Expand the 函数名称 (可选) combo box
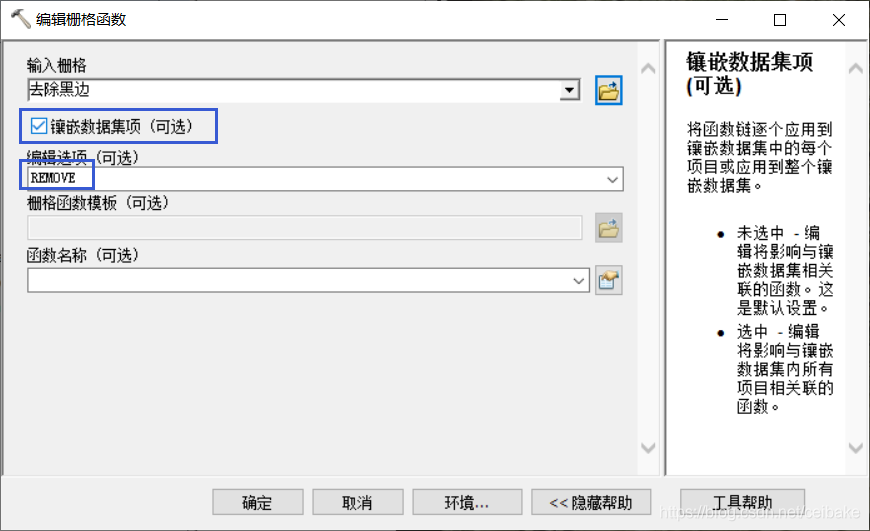 coord(578,281)
